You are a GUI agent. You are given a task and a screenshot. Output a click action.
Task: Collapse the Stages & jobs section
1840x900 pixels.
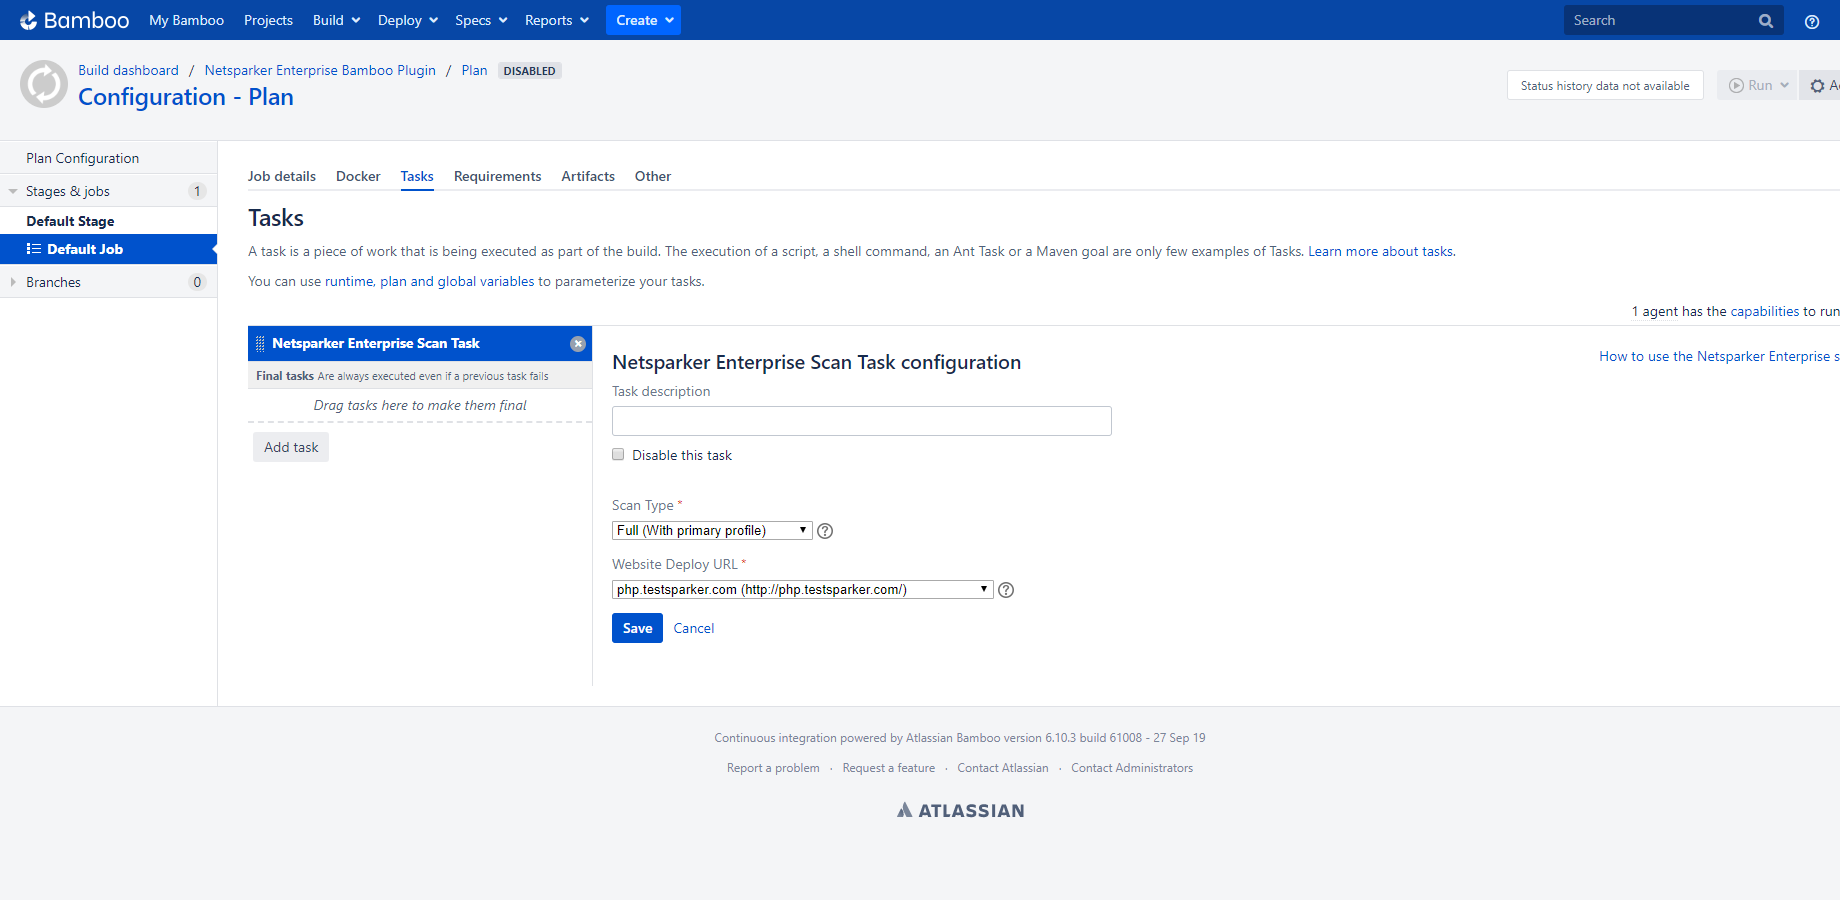coord(13,191)
